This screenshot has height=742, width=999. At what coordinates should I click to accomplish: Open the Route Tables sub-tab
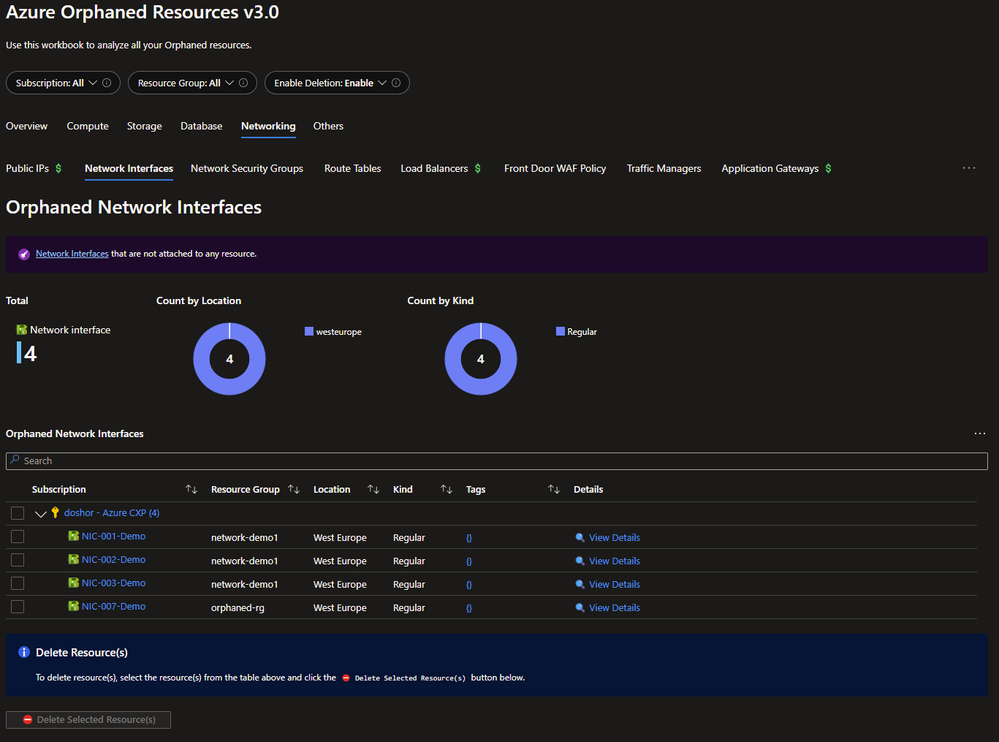coord(352,168)
